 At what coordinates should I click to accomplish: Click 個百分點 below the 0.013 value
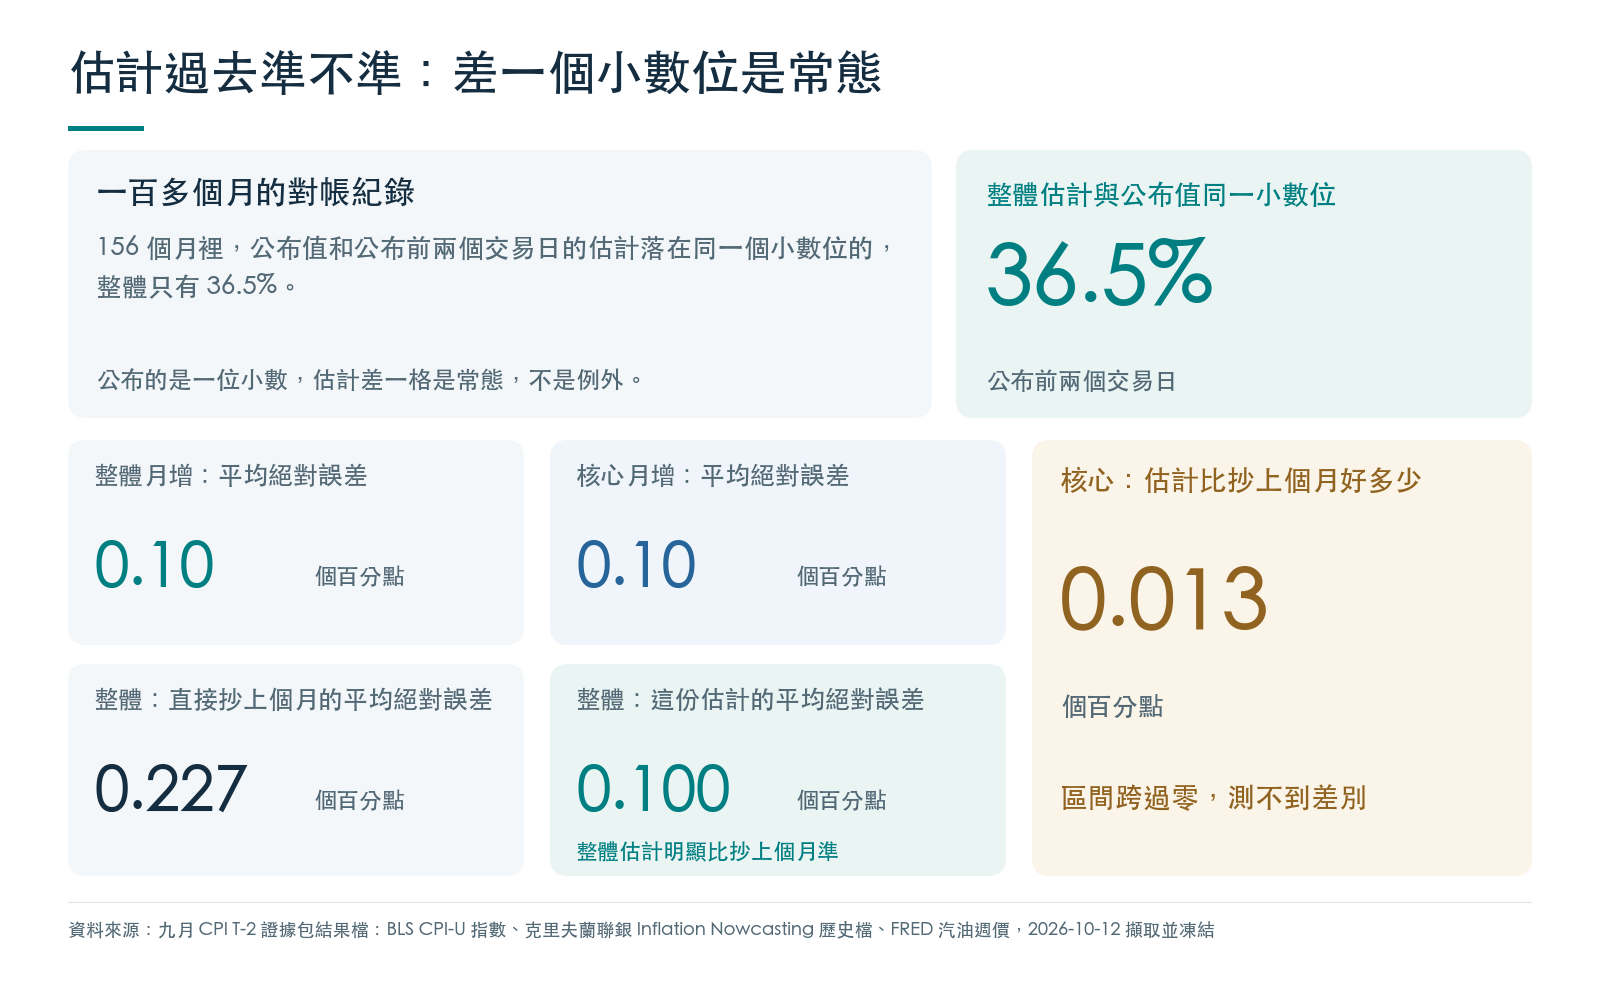pyautogui.click(x=1112, y=707)
